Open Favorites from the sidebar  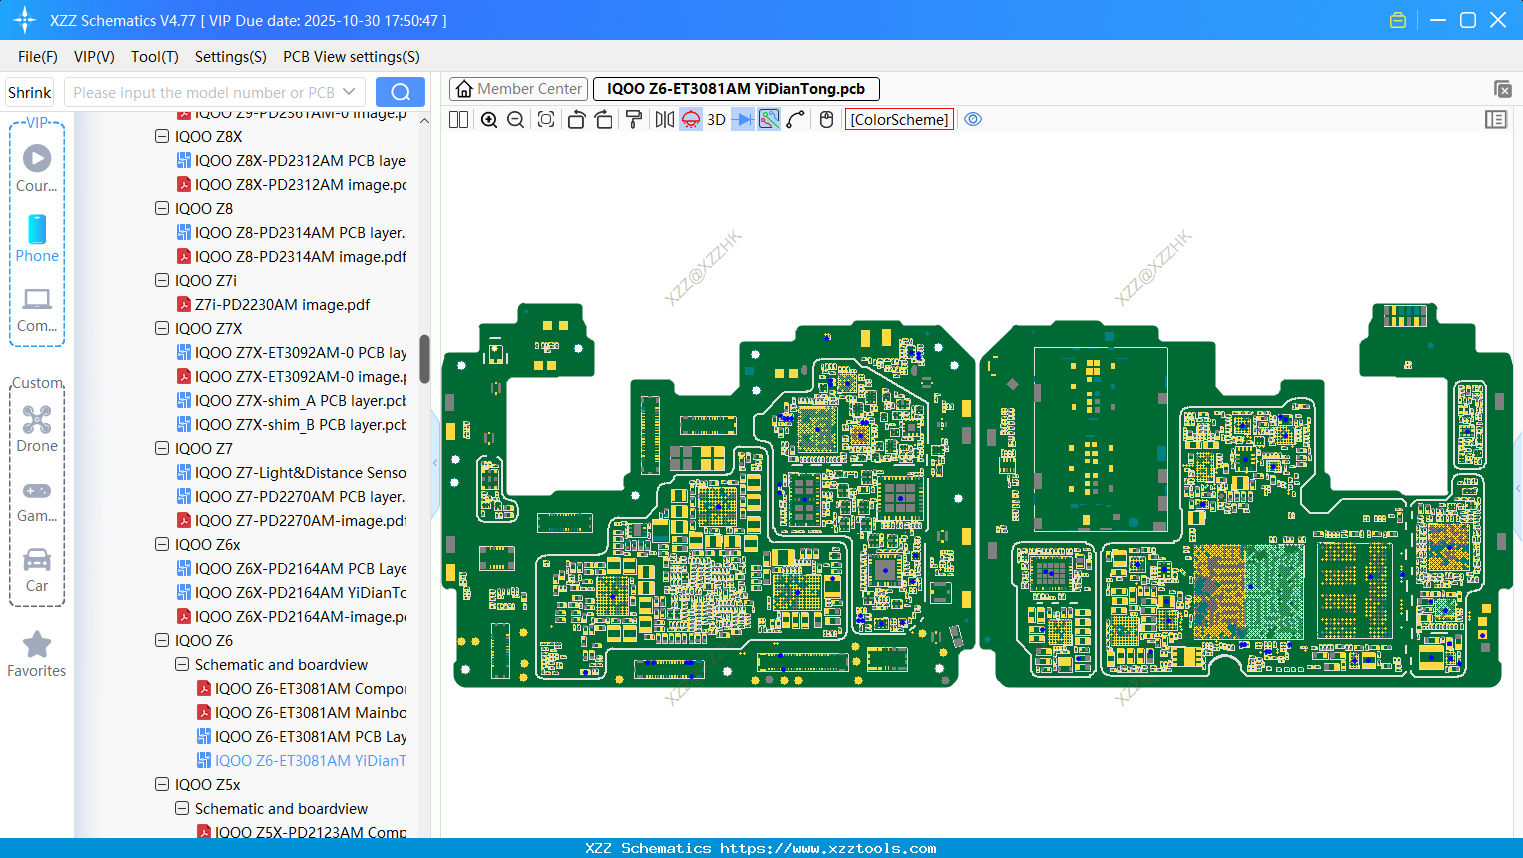[37, 654]
